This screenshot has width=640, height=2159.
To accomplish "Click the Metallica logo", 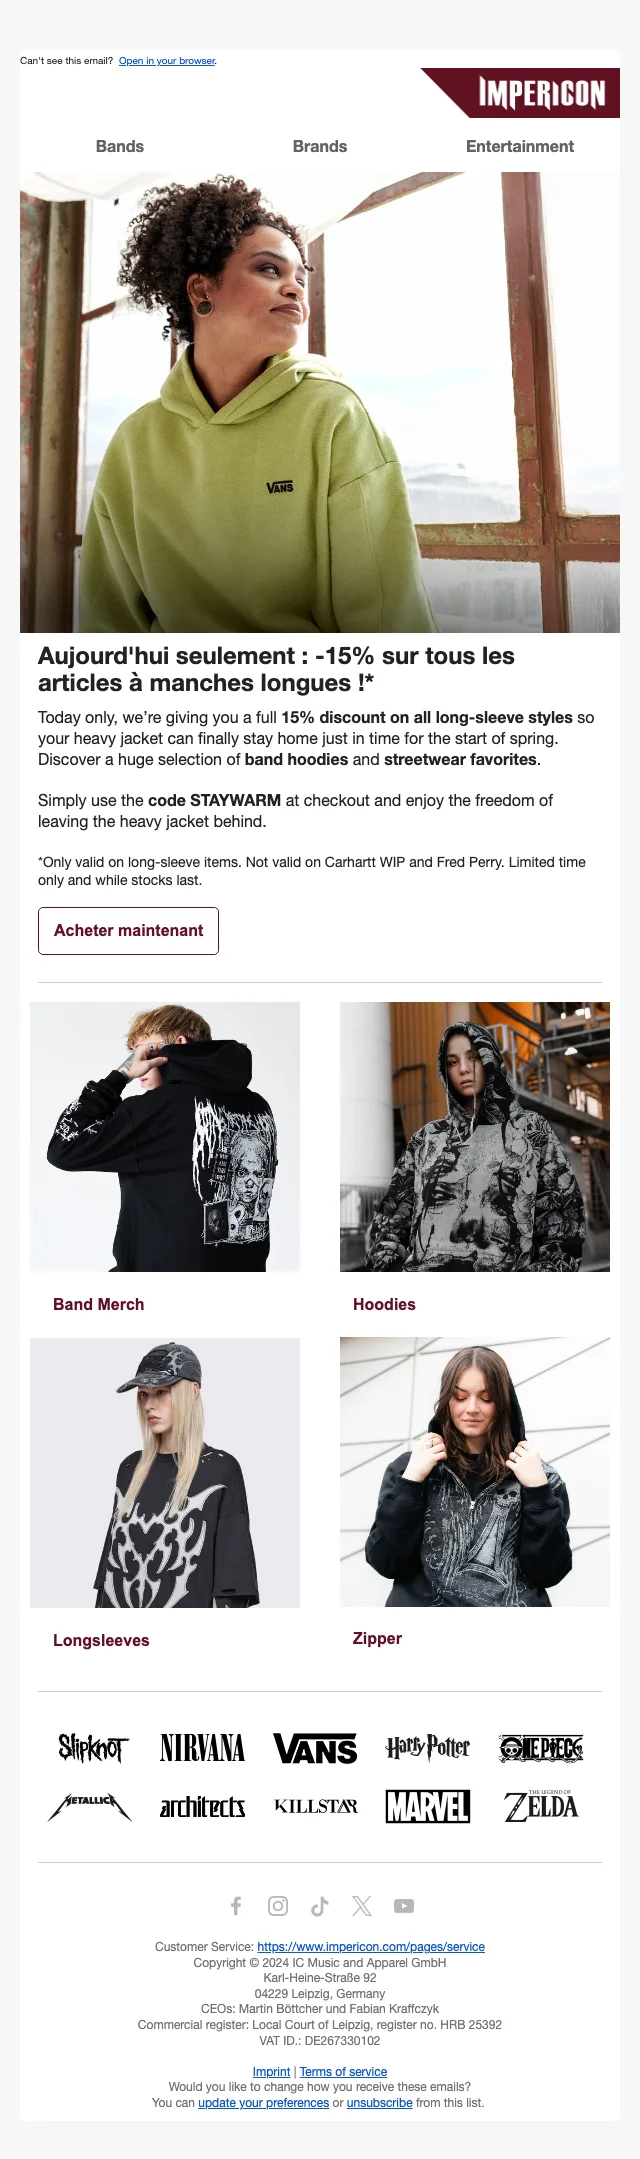I will click(90, 1806).
